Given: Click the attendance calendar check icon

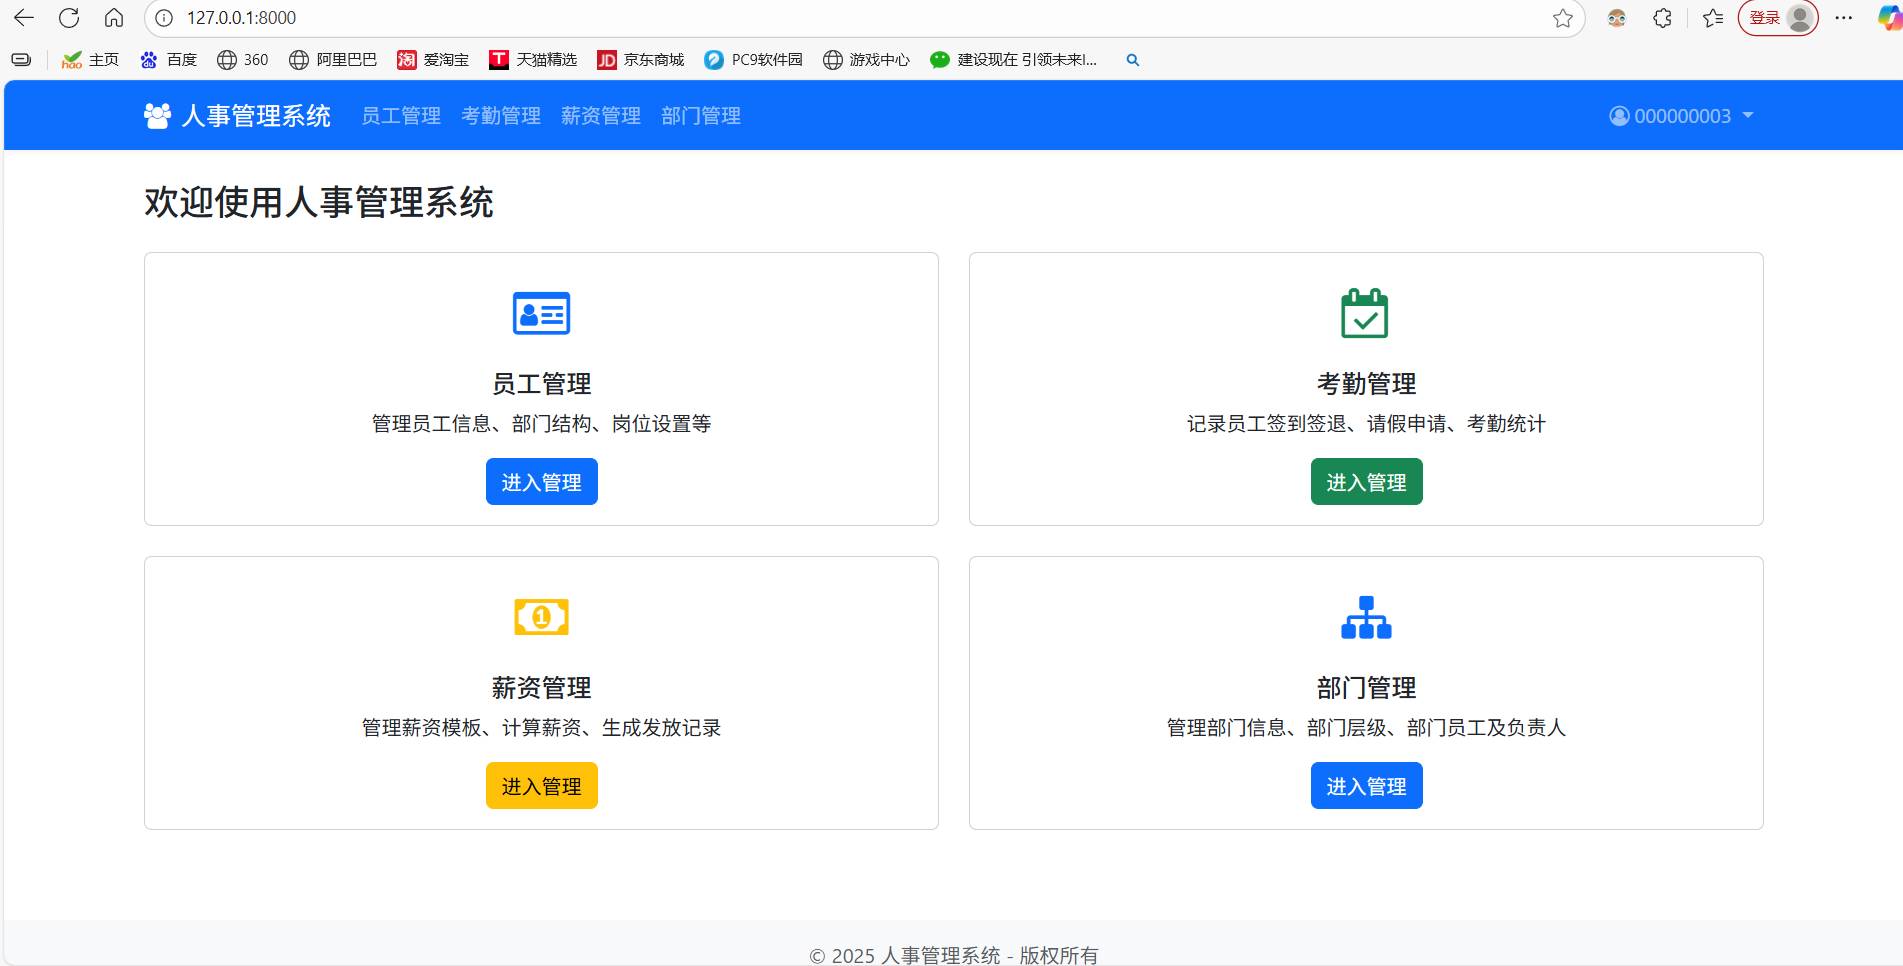Looking at the screenshot, I should coord(1365,313).
